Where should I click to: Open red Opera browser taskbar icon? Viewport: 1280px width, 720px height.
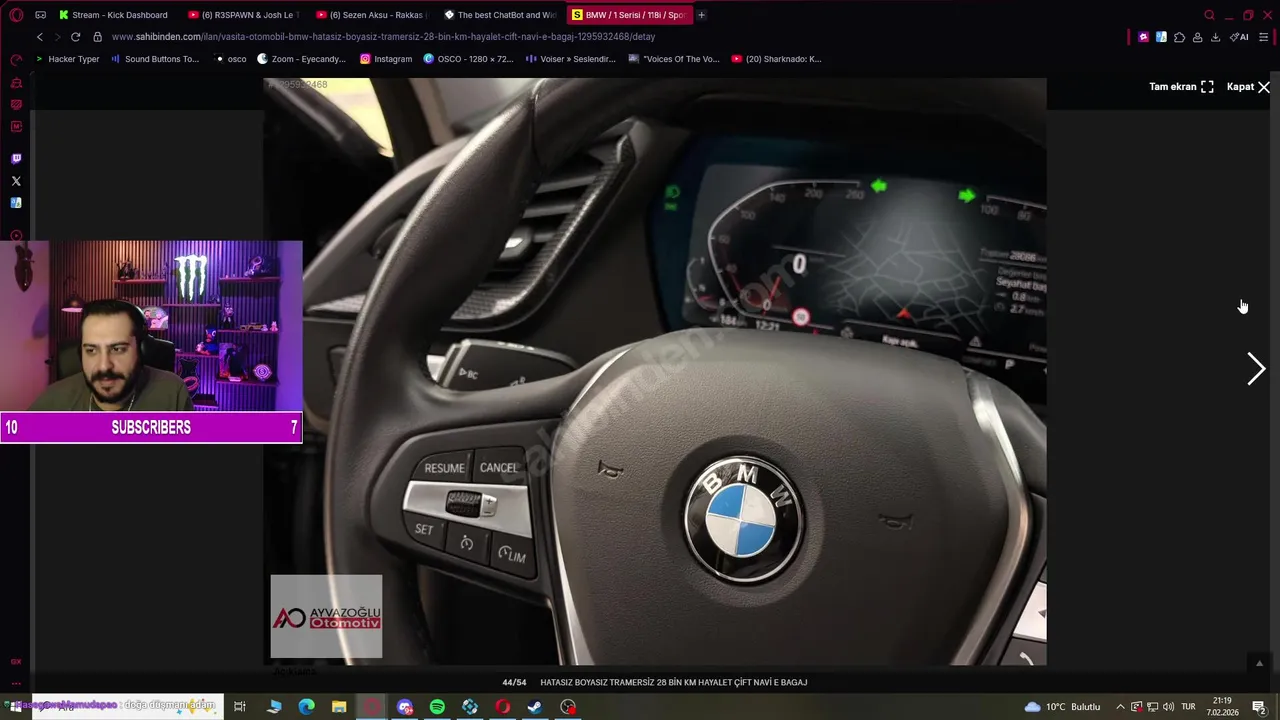tap(502, 707)
